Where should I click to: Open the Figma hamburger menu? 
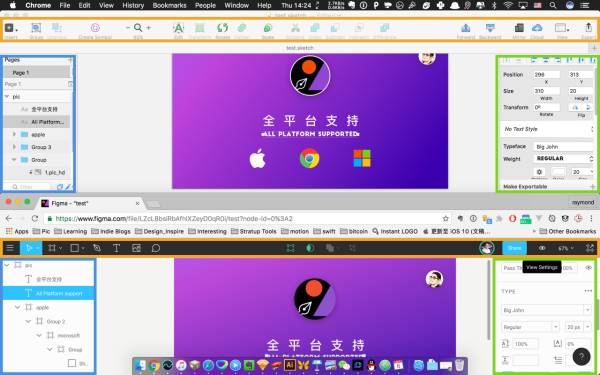point(10,248)
